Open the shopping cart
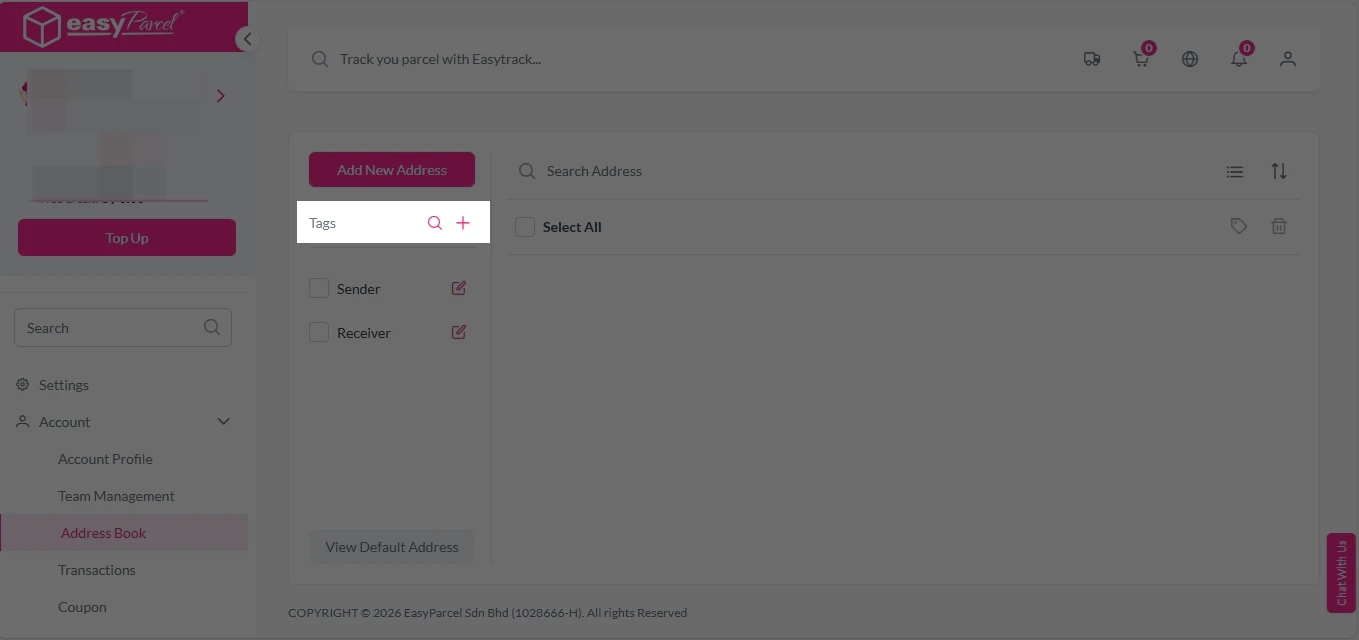The width and height of the screenshot is (1359, 640). click(x=1140, y=58)
